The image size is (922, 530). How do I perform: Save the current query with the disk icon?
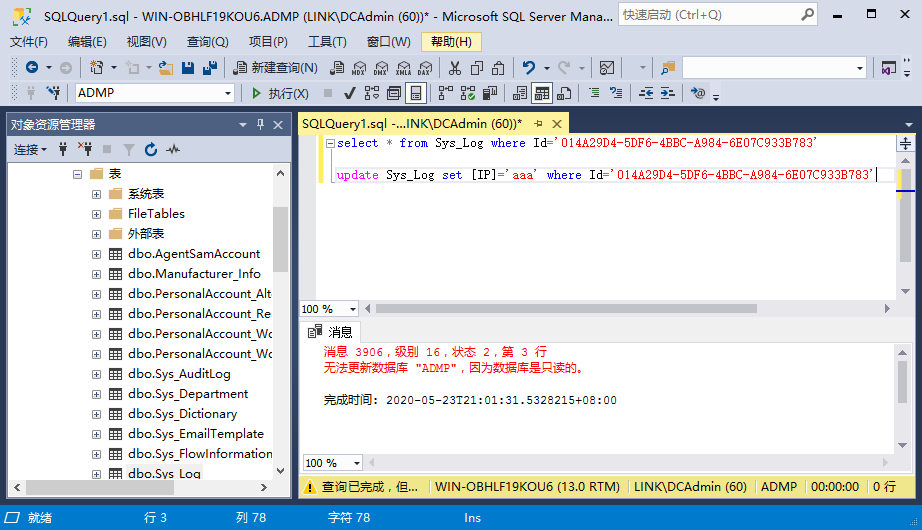188,68
